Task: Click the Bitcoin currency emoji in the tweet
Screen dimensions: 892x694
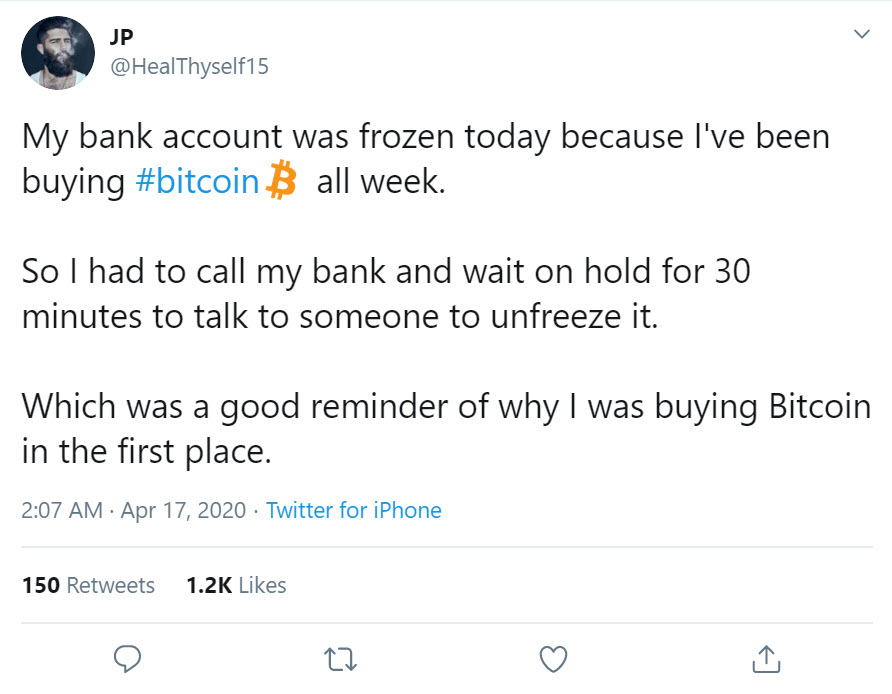Action: [281, 180]
